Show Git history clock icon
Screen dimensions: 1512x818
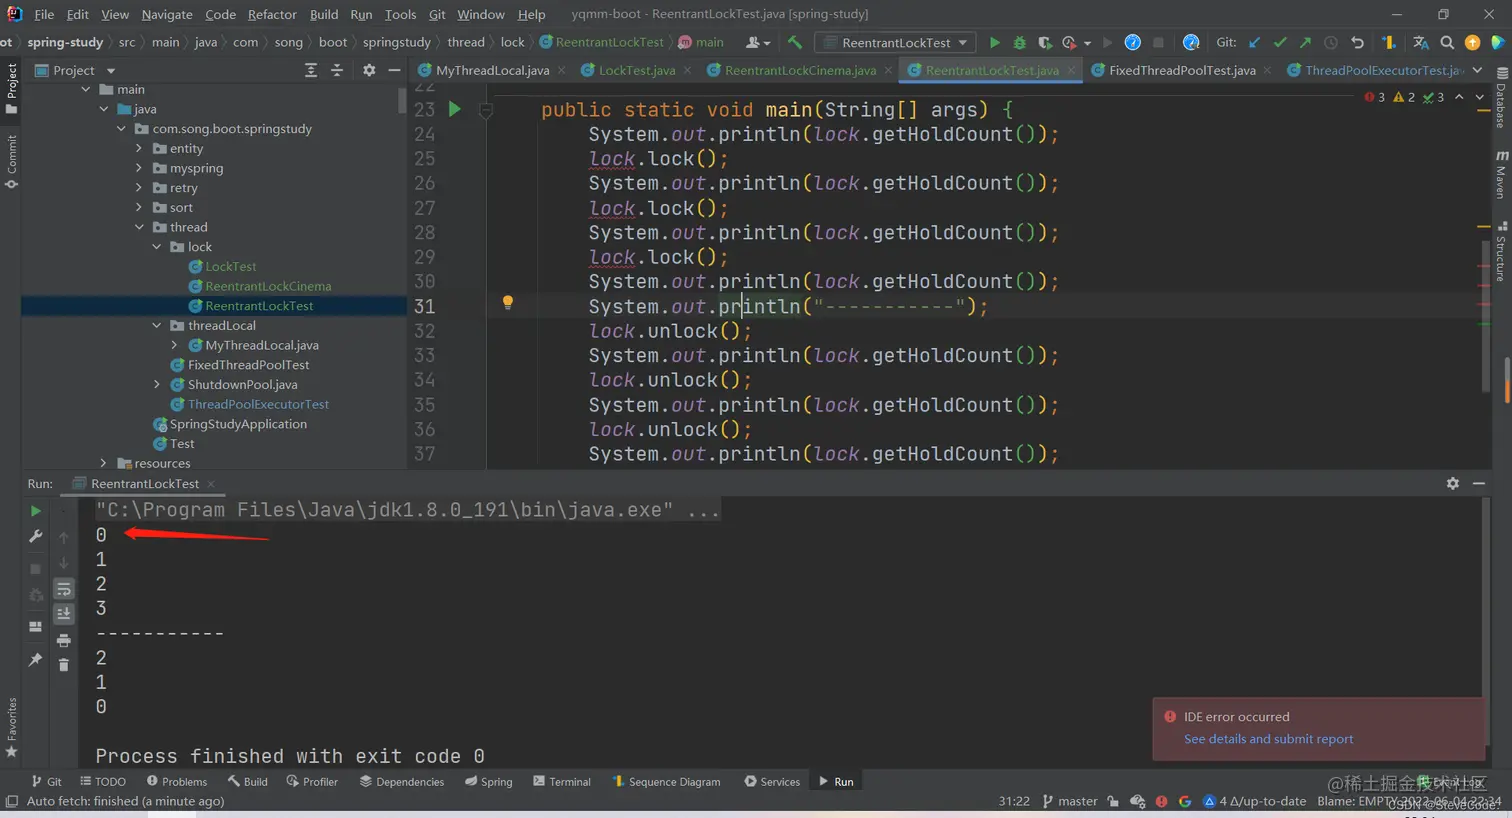coord(1331,43)
